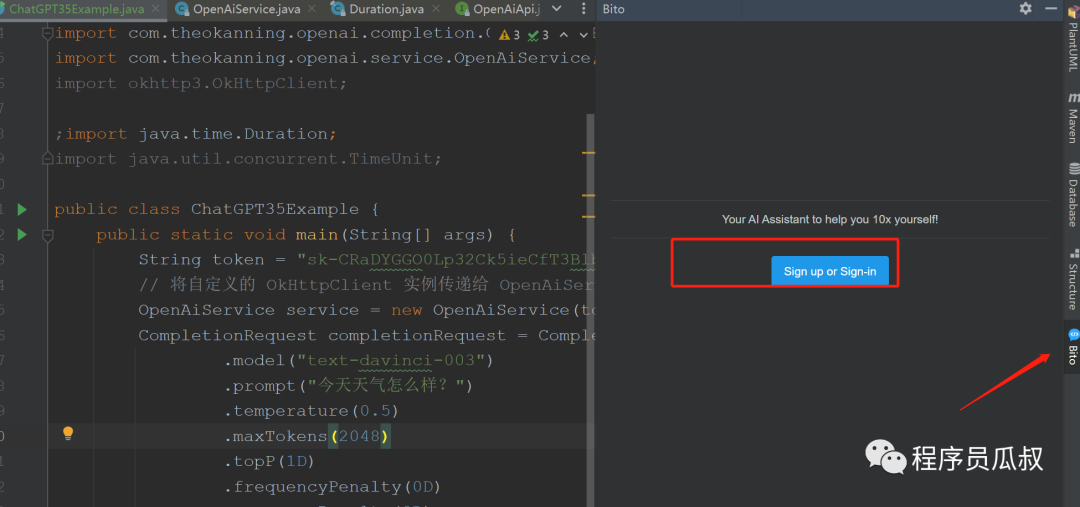Click the 'import okhttp3.OkHttpClient;' line

pyautogui.click(x=201, y=83)
